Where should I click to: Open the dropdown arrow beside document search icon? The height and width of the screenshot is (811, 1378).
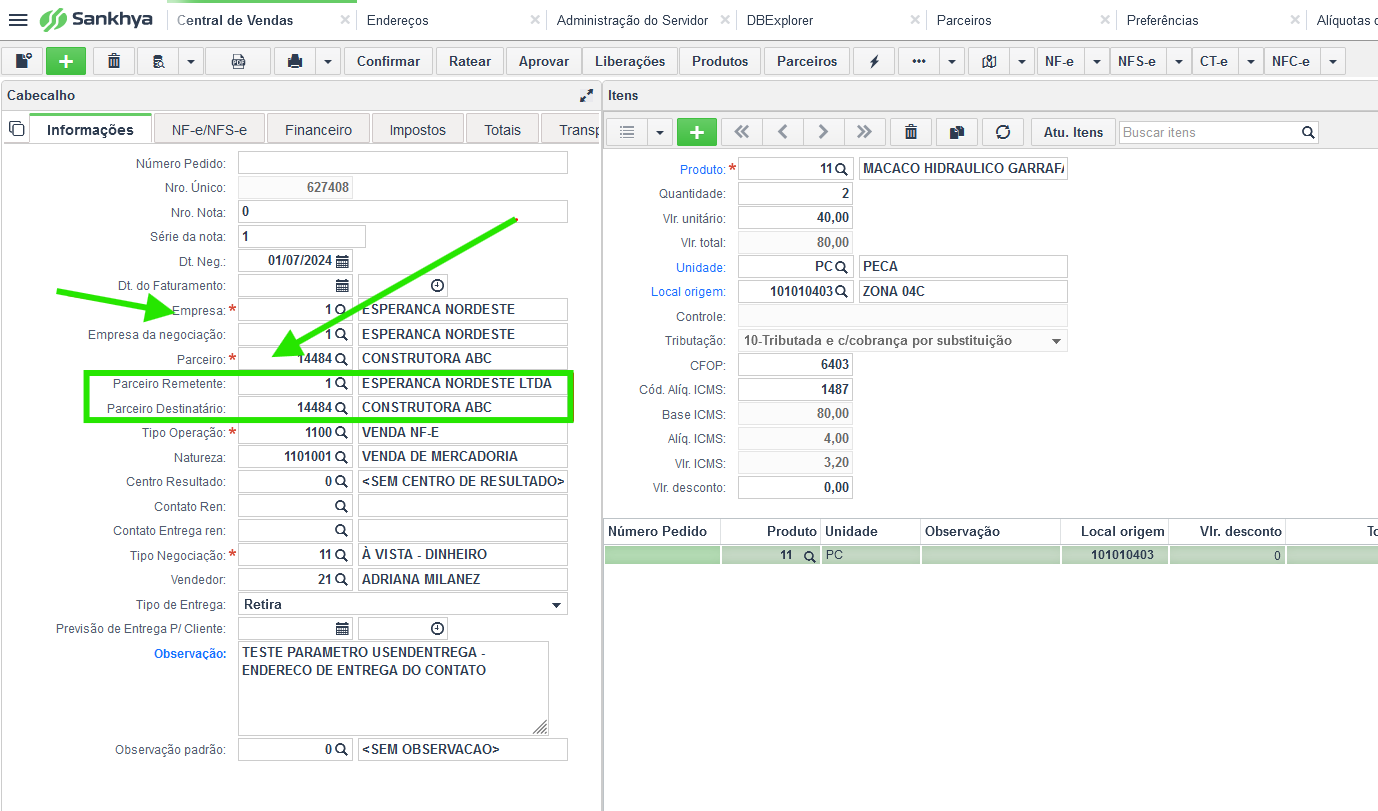click(x=191, y=61)
